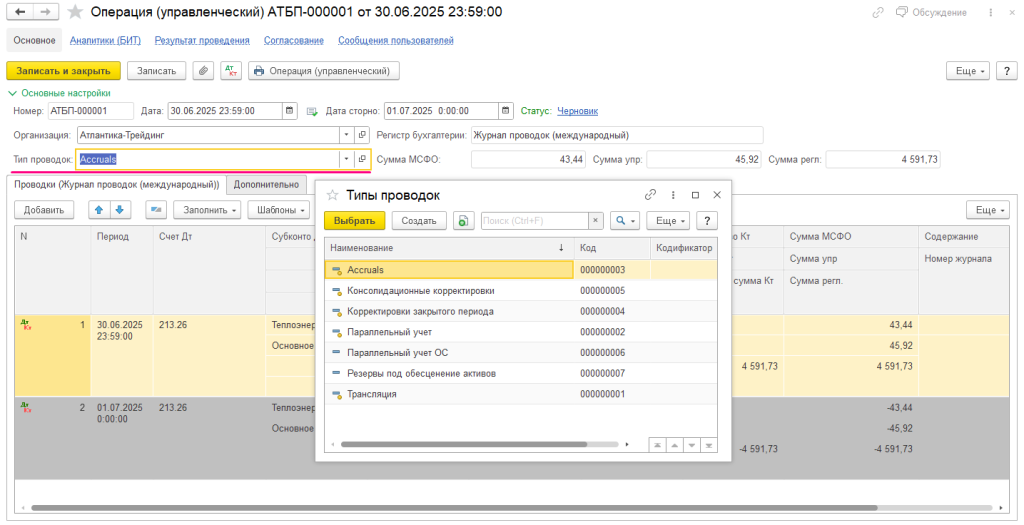The image size is (1024, 525).
Task: Click the Черновик status link
Action: [577, 111]
